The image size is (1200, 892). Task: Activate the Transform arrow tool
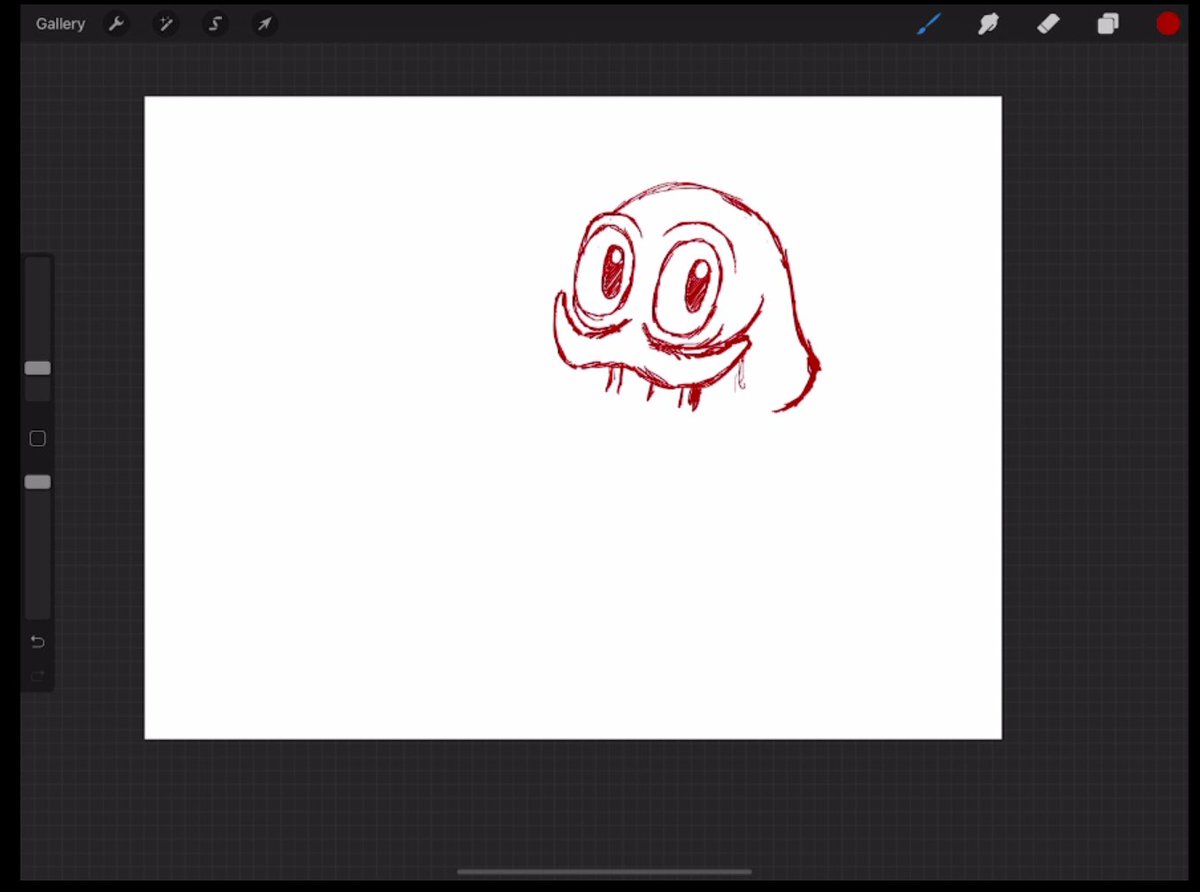coord(264,24)
